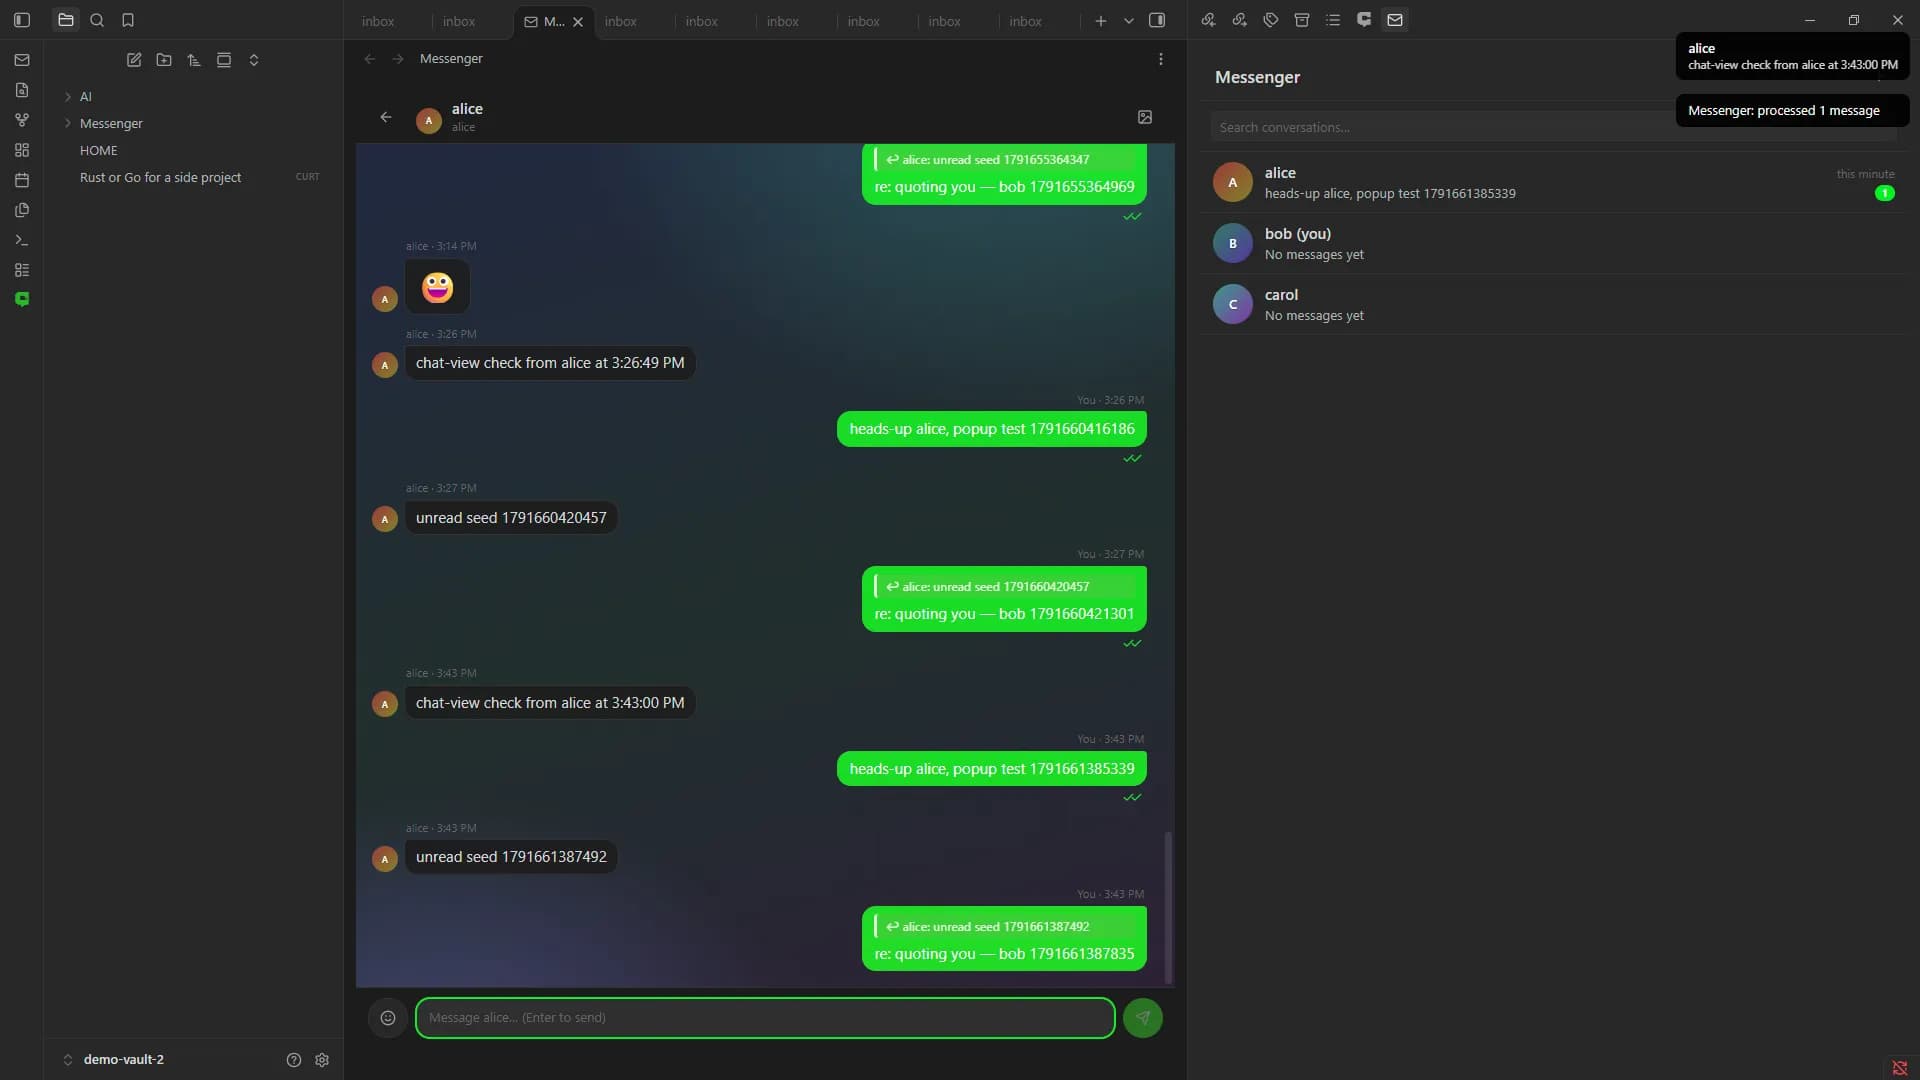Open the file explorer folder tab icon
This screenshot has height=1080, width=1920.
[x=66, y=20]
